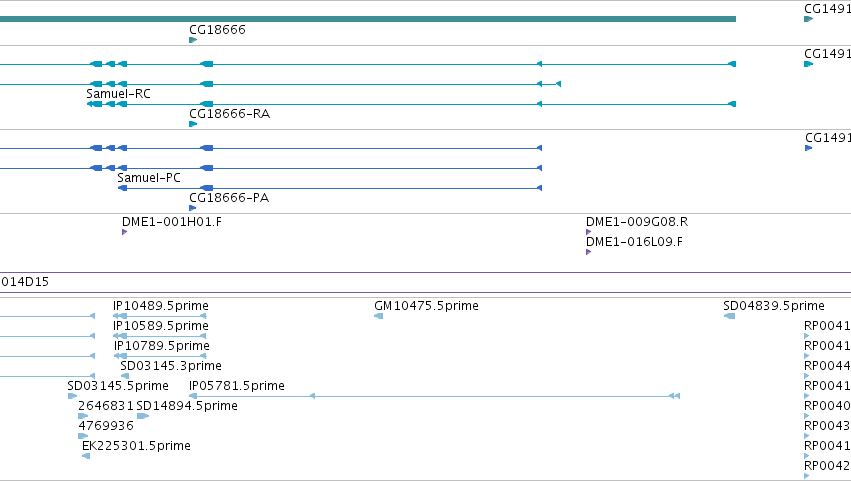The image size is (851, 481).
Task: Click the RP0044 label at right edge
Action: 827,366
